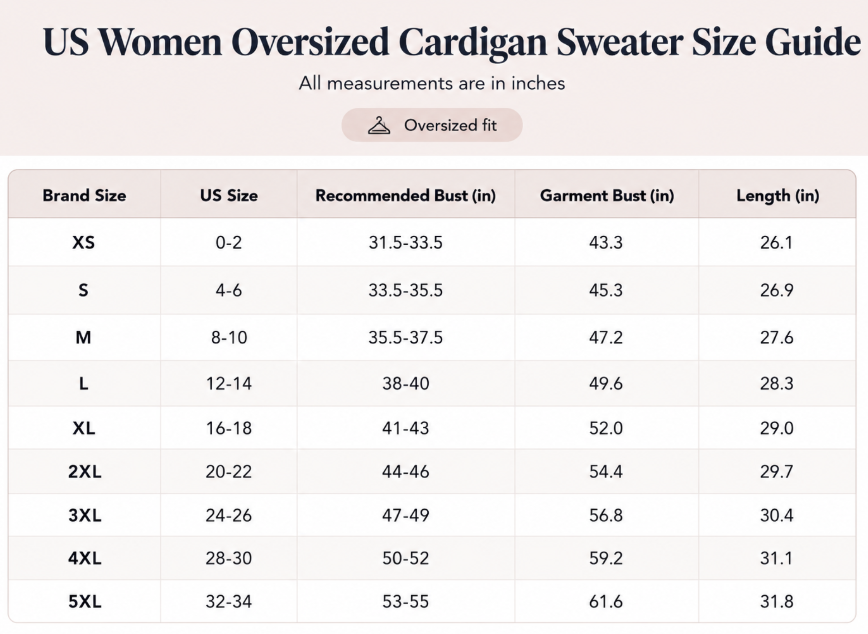The image size is (868, 634).
Task: Click the Garment Bust (in) header
Action: tap(607, 195)
